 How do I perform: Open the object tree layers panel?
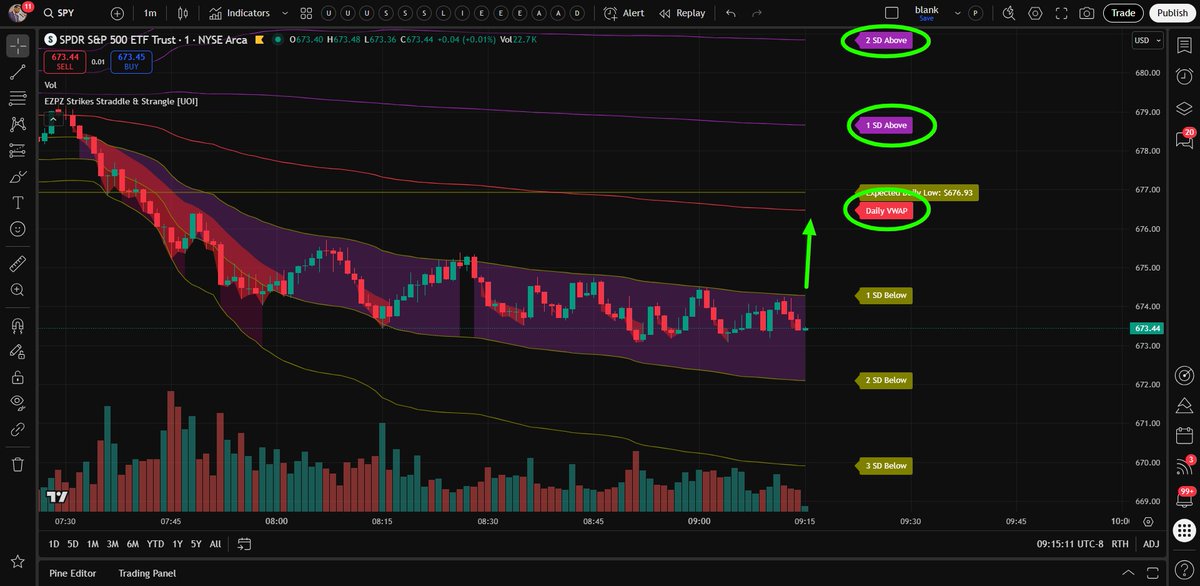point(1184,108)
